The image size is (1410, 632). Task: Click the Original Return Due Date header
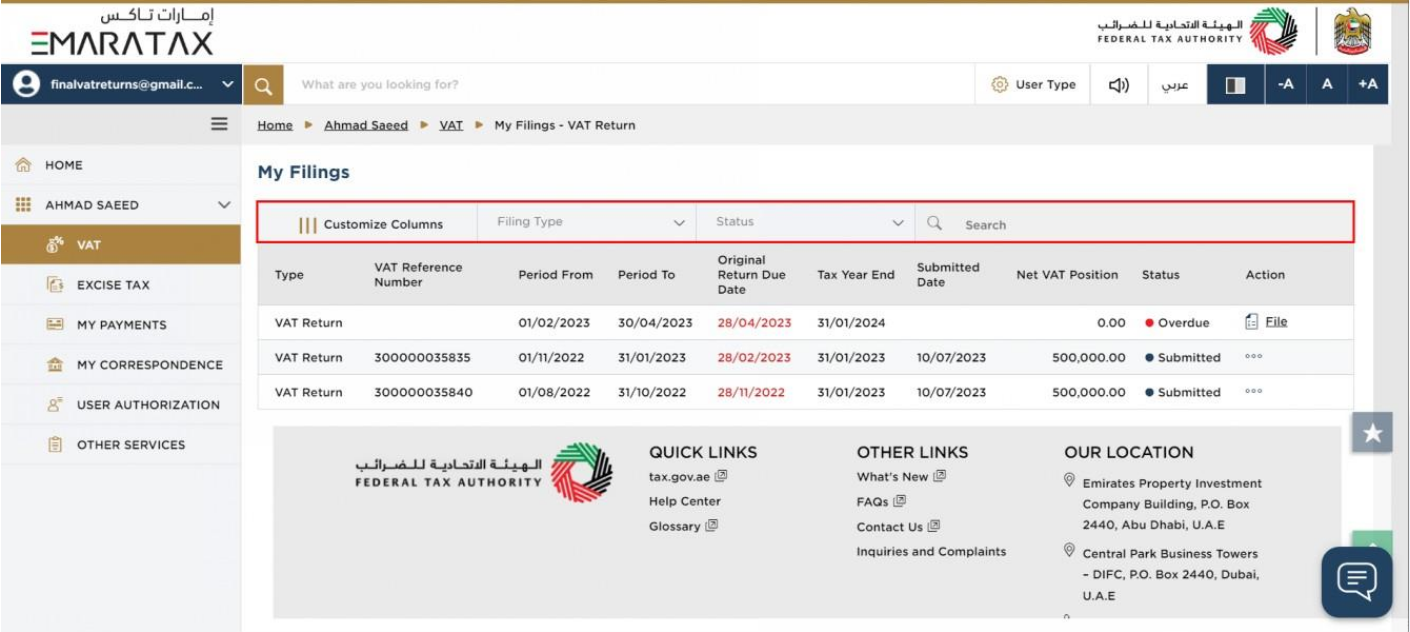coord(752,275)
